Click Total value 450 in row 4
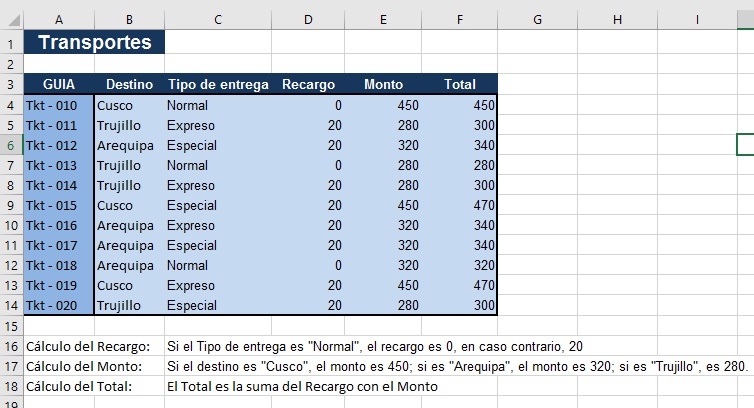Image resolution: width=754 pixels, height=408 pixels. (460, 105)
